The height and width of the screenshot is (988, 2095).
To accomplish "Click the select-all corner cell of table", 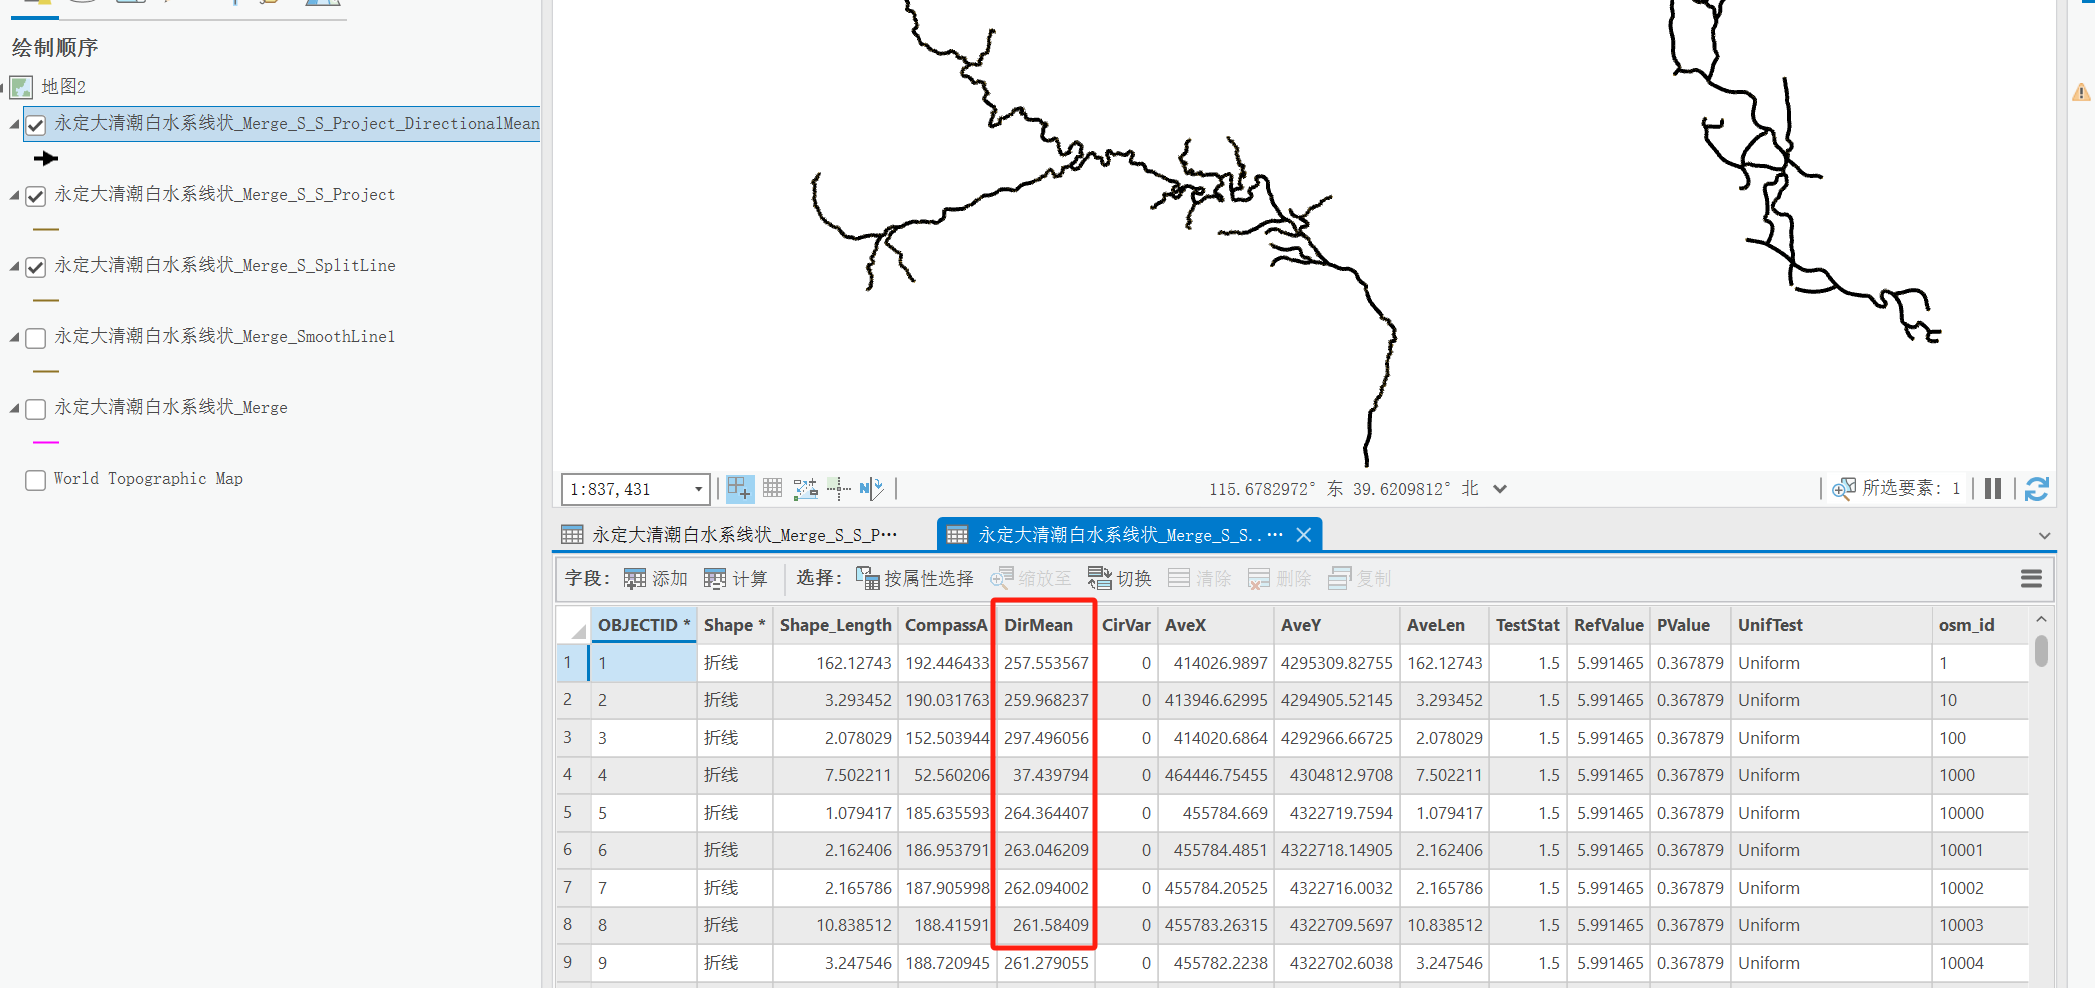I will (573, 625).
